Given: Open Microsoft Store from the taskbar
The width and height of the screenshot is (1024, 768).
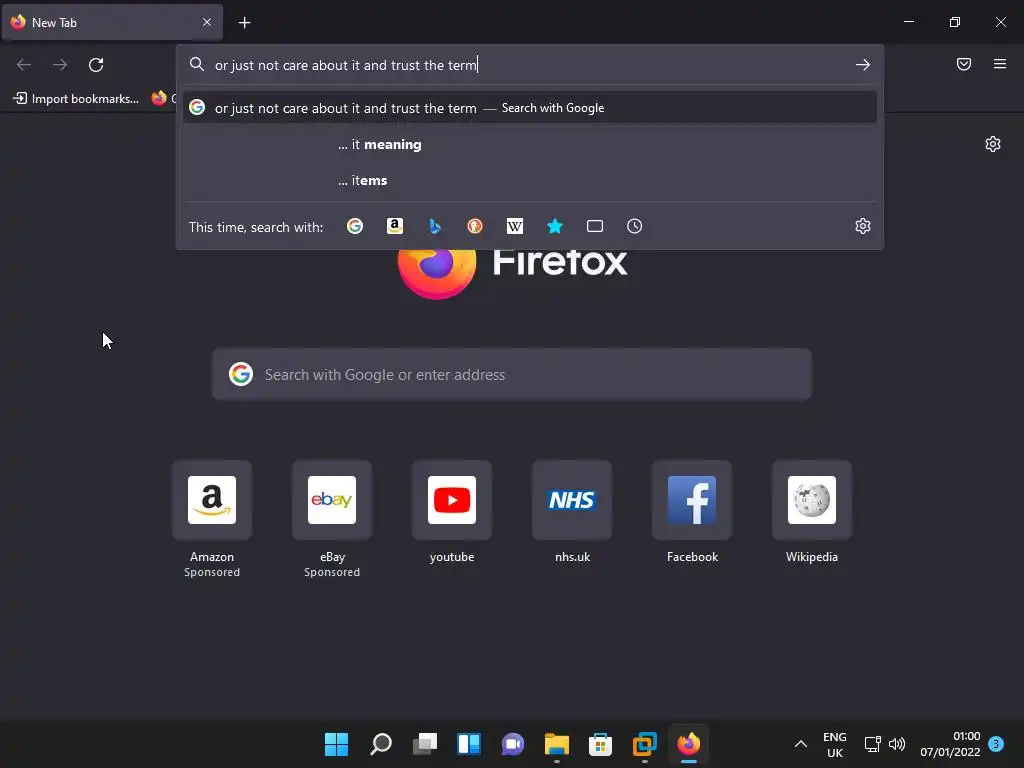Looking at the screenshot, I should click(x=600, y=744).
